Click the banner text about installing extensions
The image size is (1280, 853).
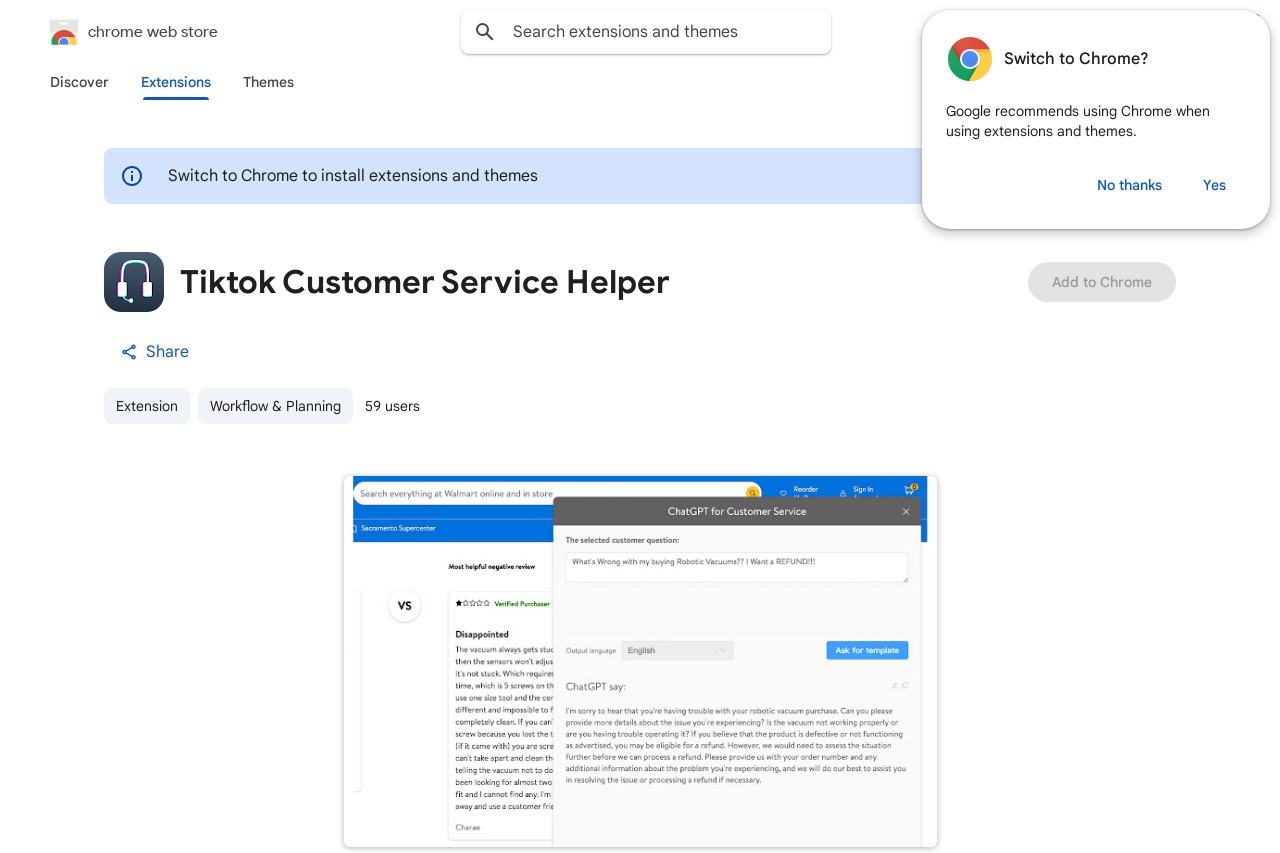[x=353, y=176]
